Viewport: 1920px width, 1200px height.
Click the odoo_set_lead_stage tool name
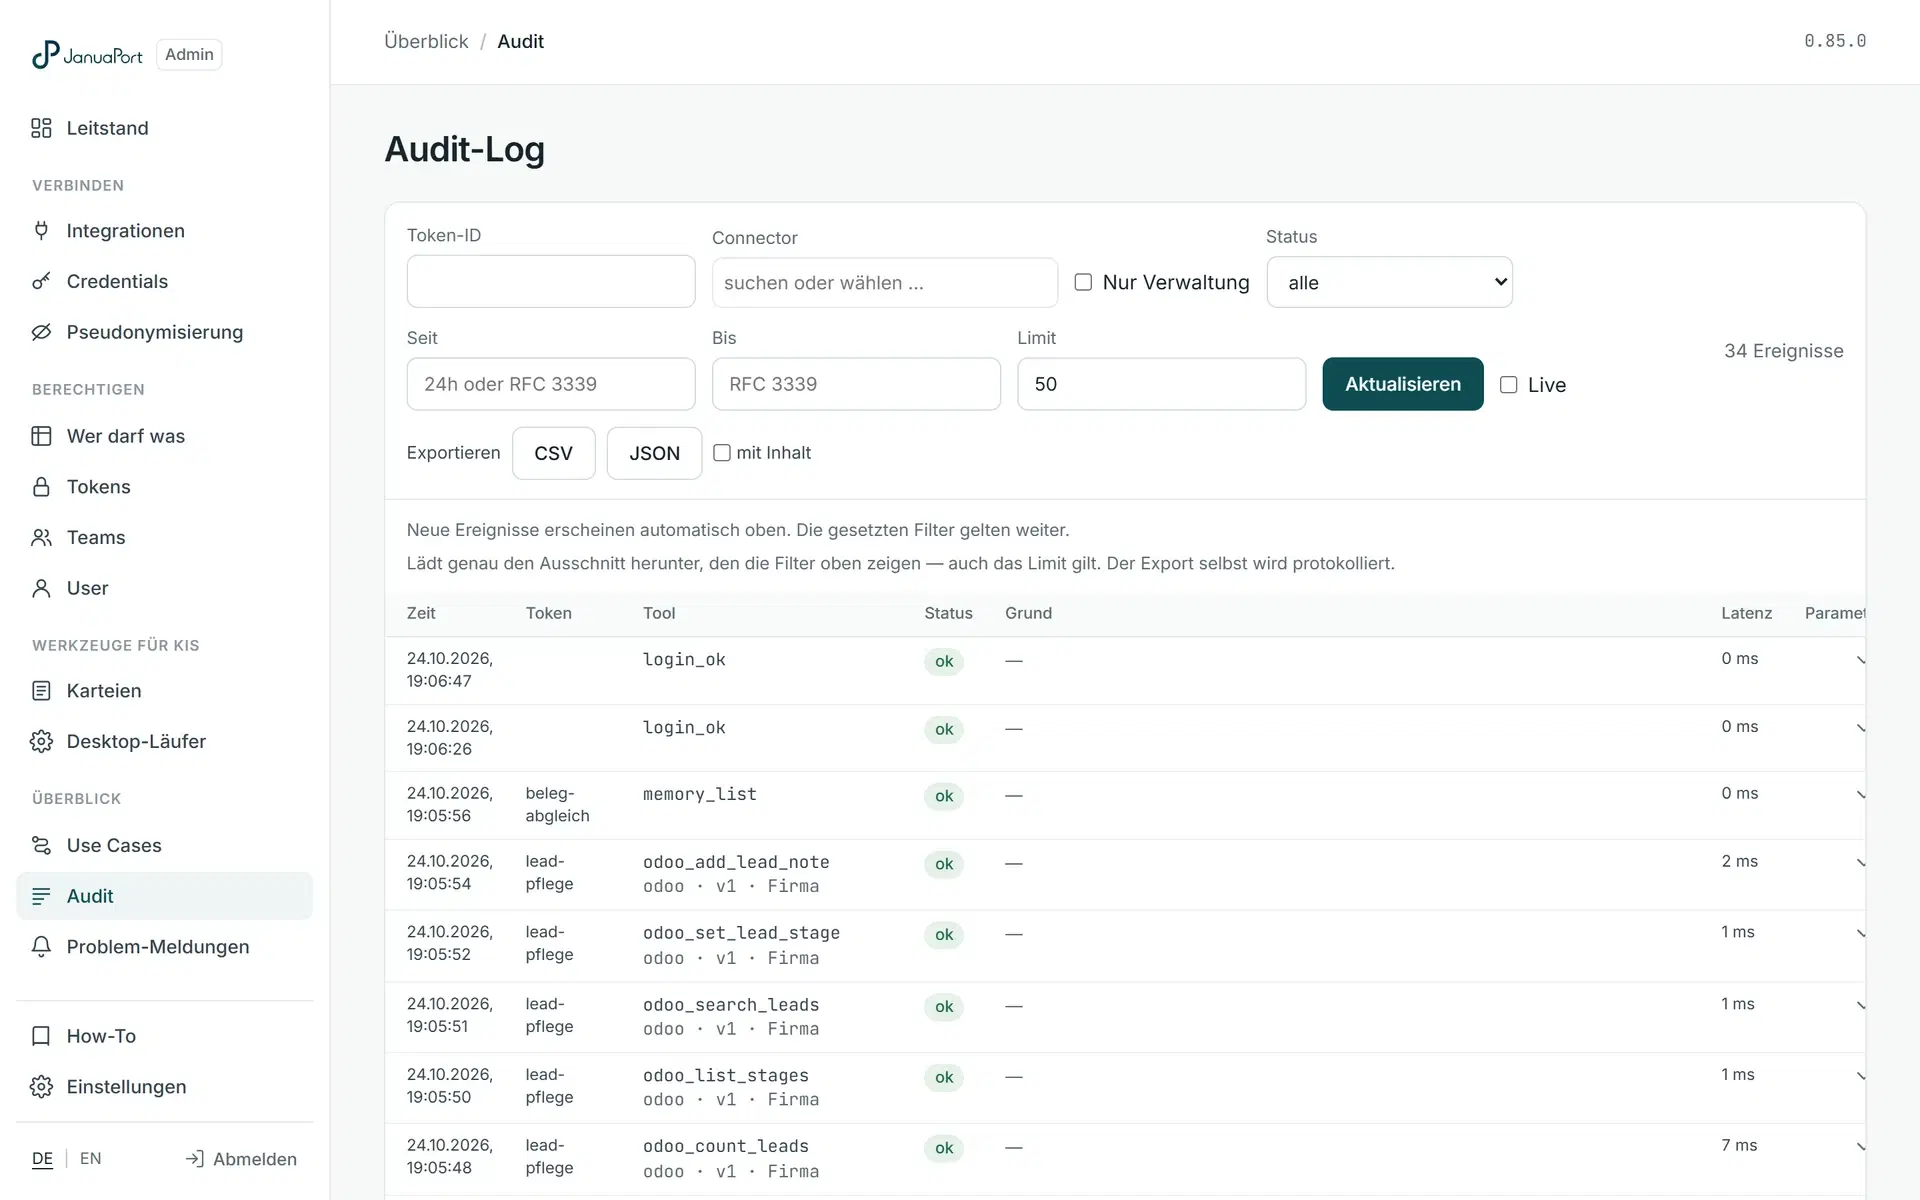741,933
